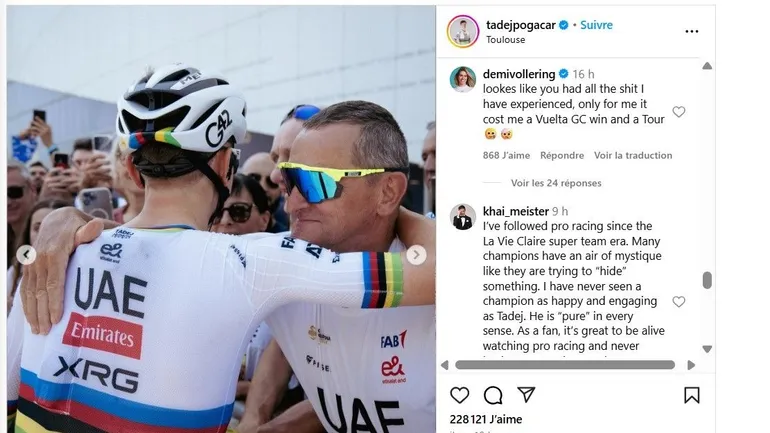770x433 pixels.
Task: Open the Toulouse location link
Action: [x=507, y=40]
